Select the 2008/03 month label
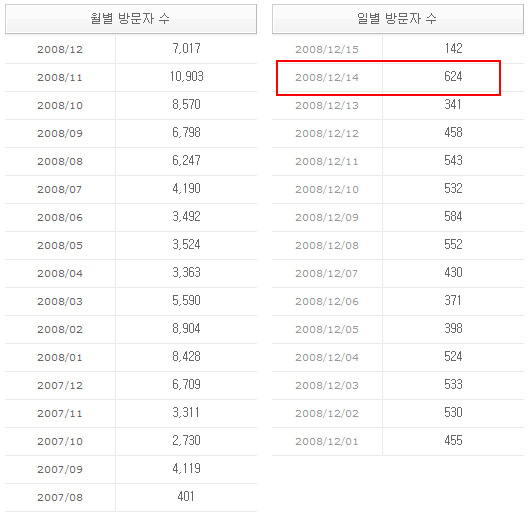Viewport: 529px width, 519px height. [60, 302]
